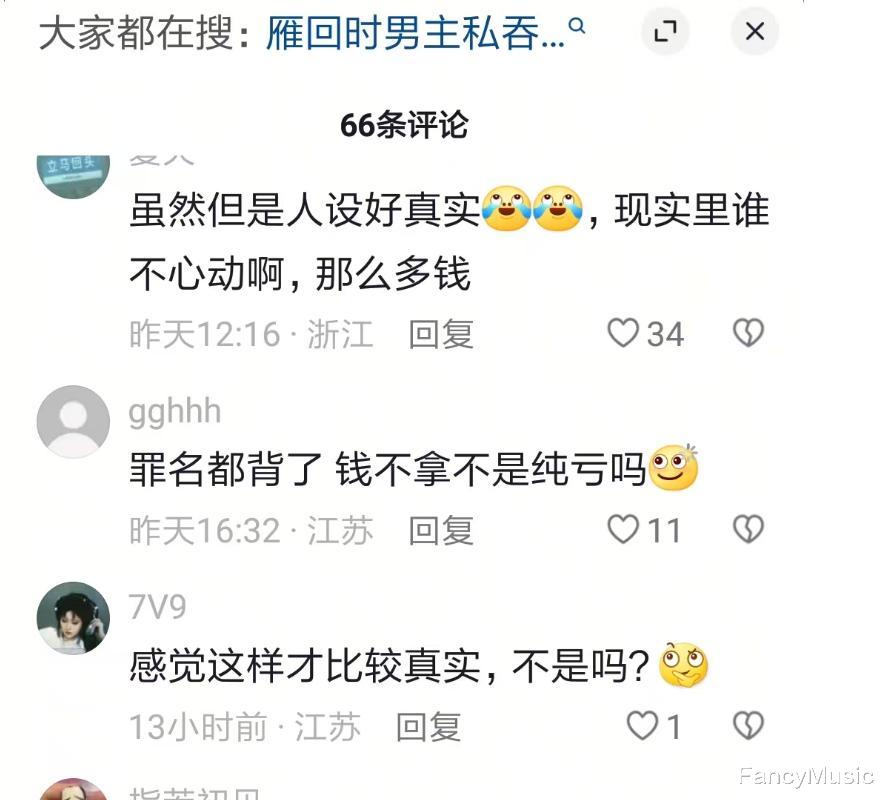
Task: Dislike the comment with 34 likes
Action: [748, 333]
